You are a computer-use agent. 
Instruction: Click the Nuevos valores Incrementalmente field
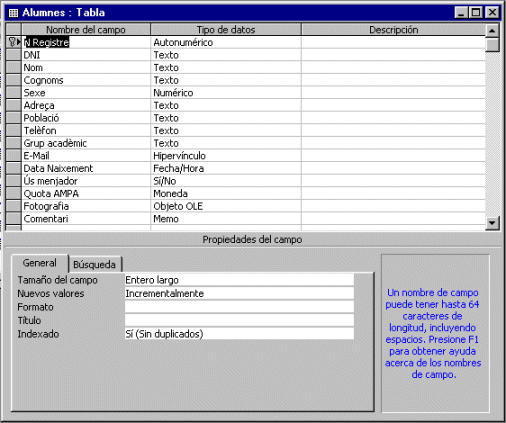coord(239,293)
